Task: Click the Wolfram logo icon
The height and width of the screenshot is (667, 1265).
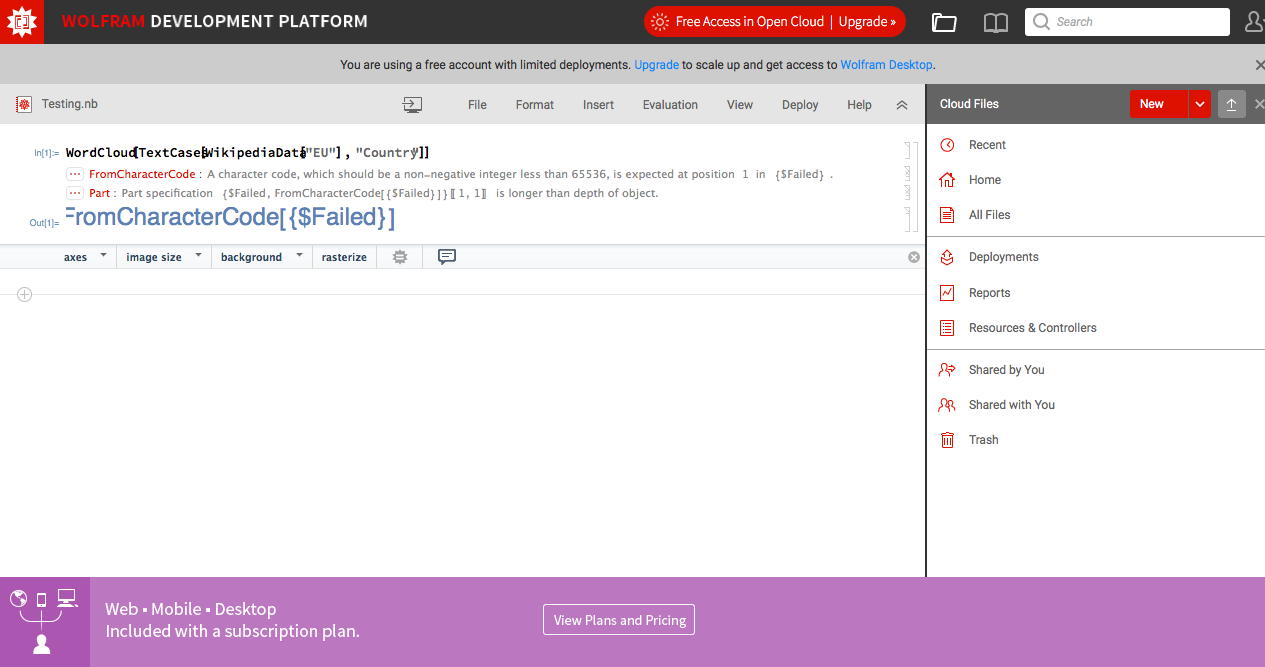Action: pyautogui.click(x=22, y=22)
